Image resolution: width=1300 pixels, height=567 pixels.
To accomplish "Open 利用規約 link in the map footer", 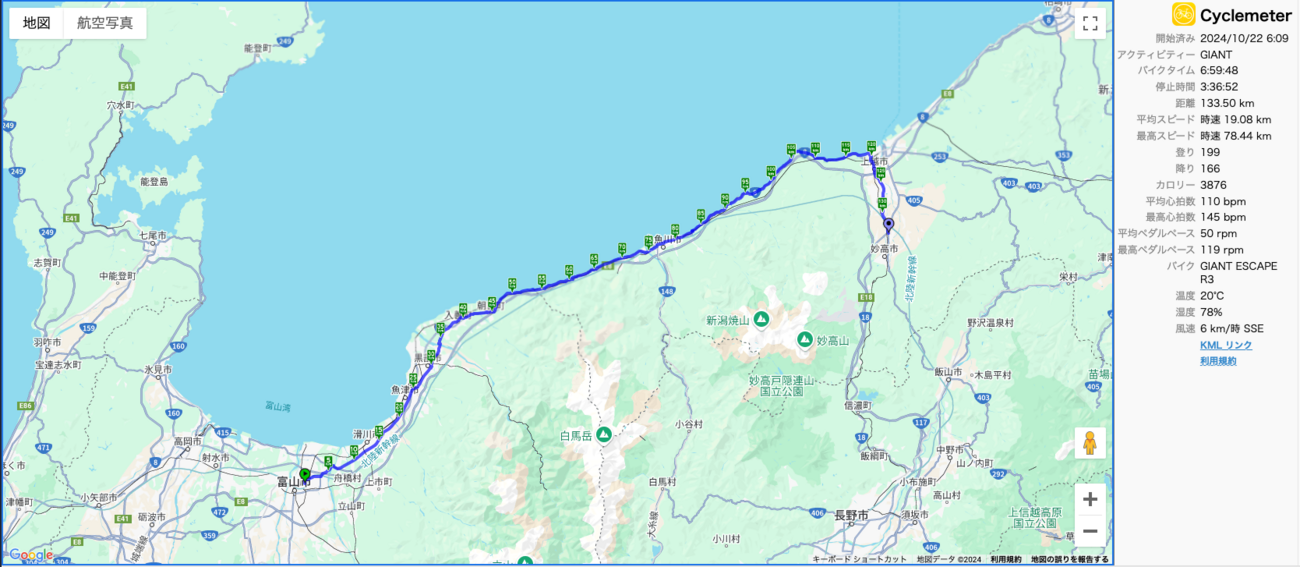I will click(1006, 559).
